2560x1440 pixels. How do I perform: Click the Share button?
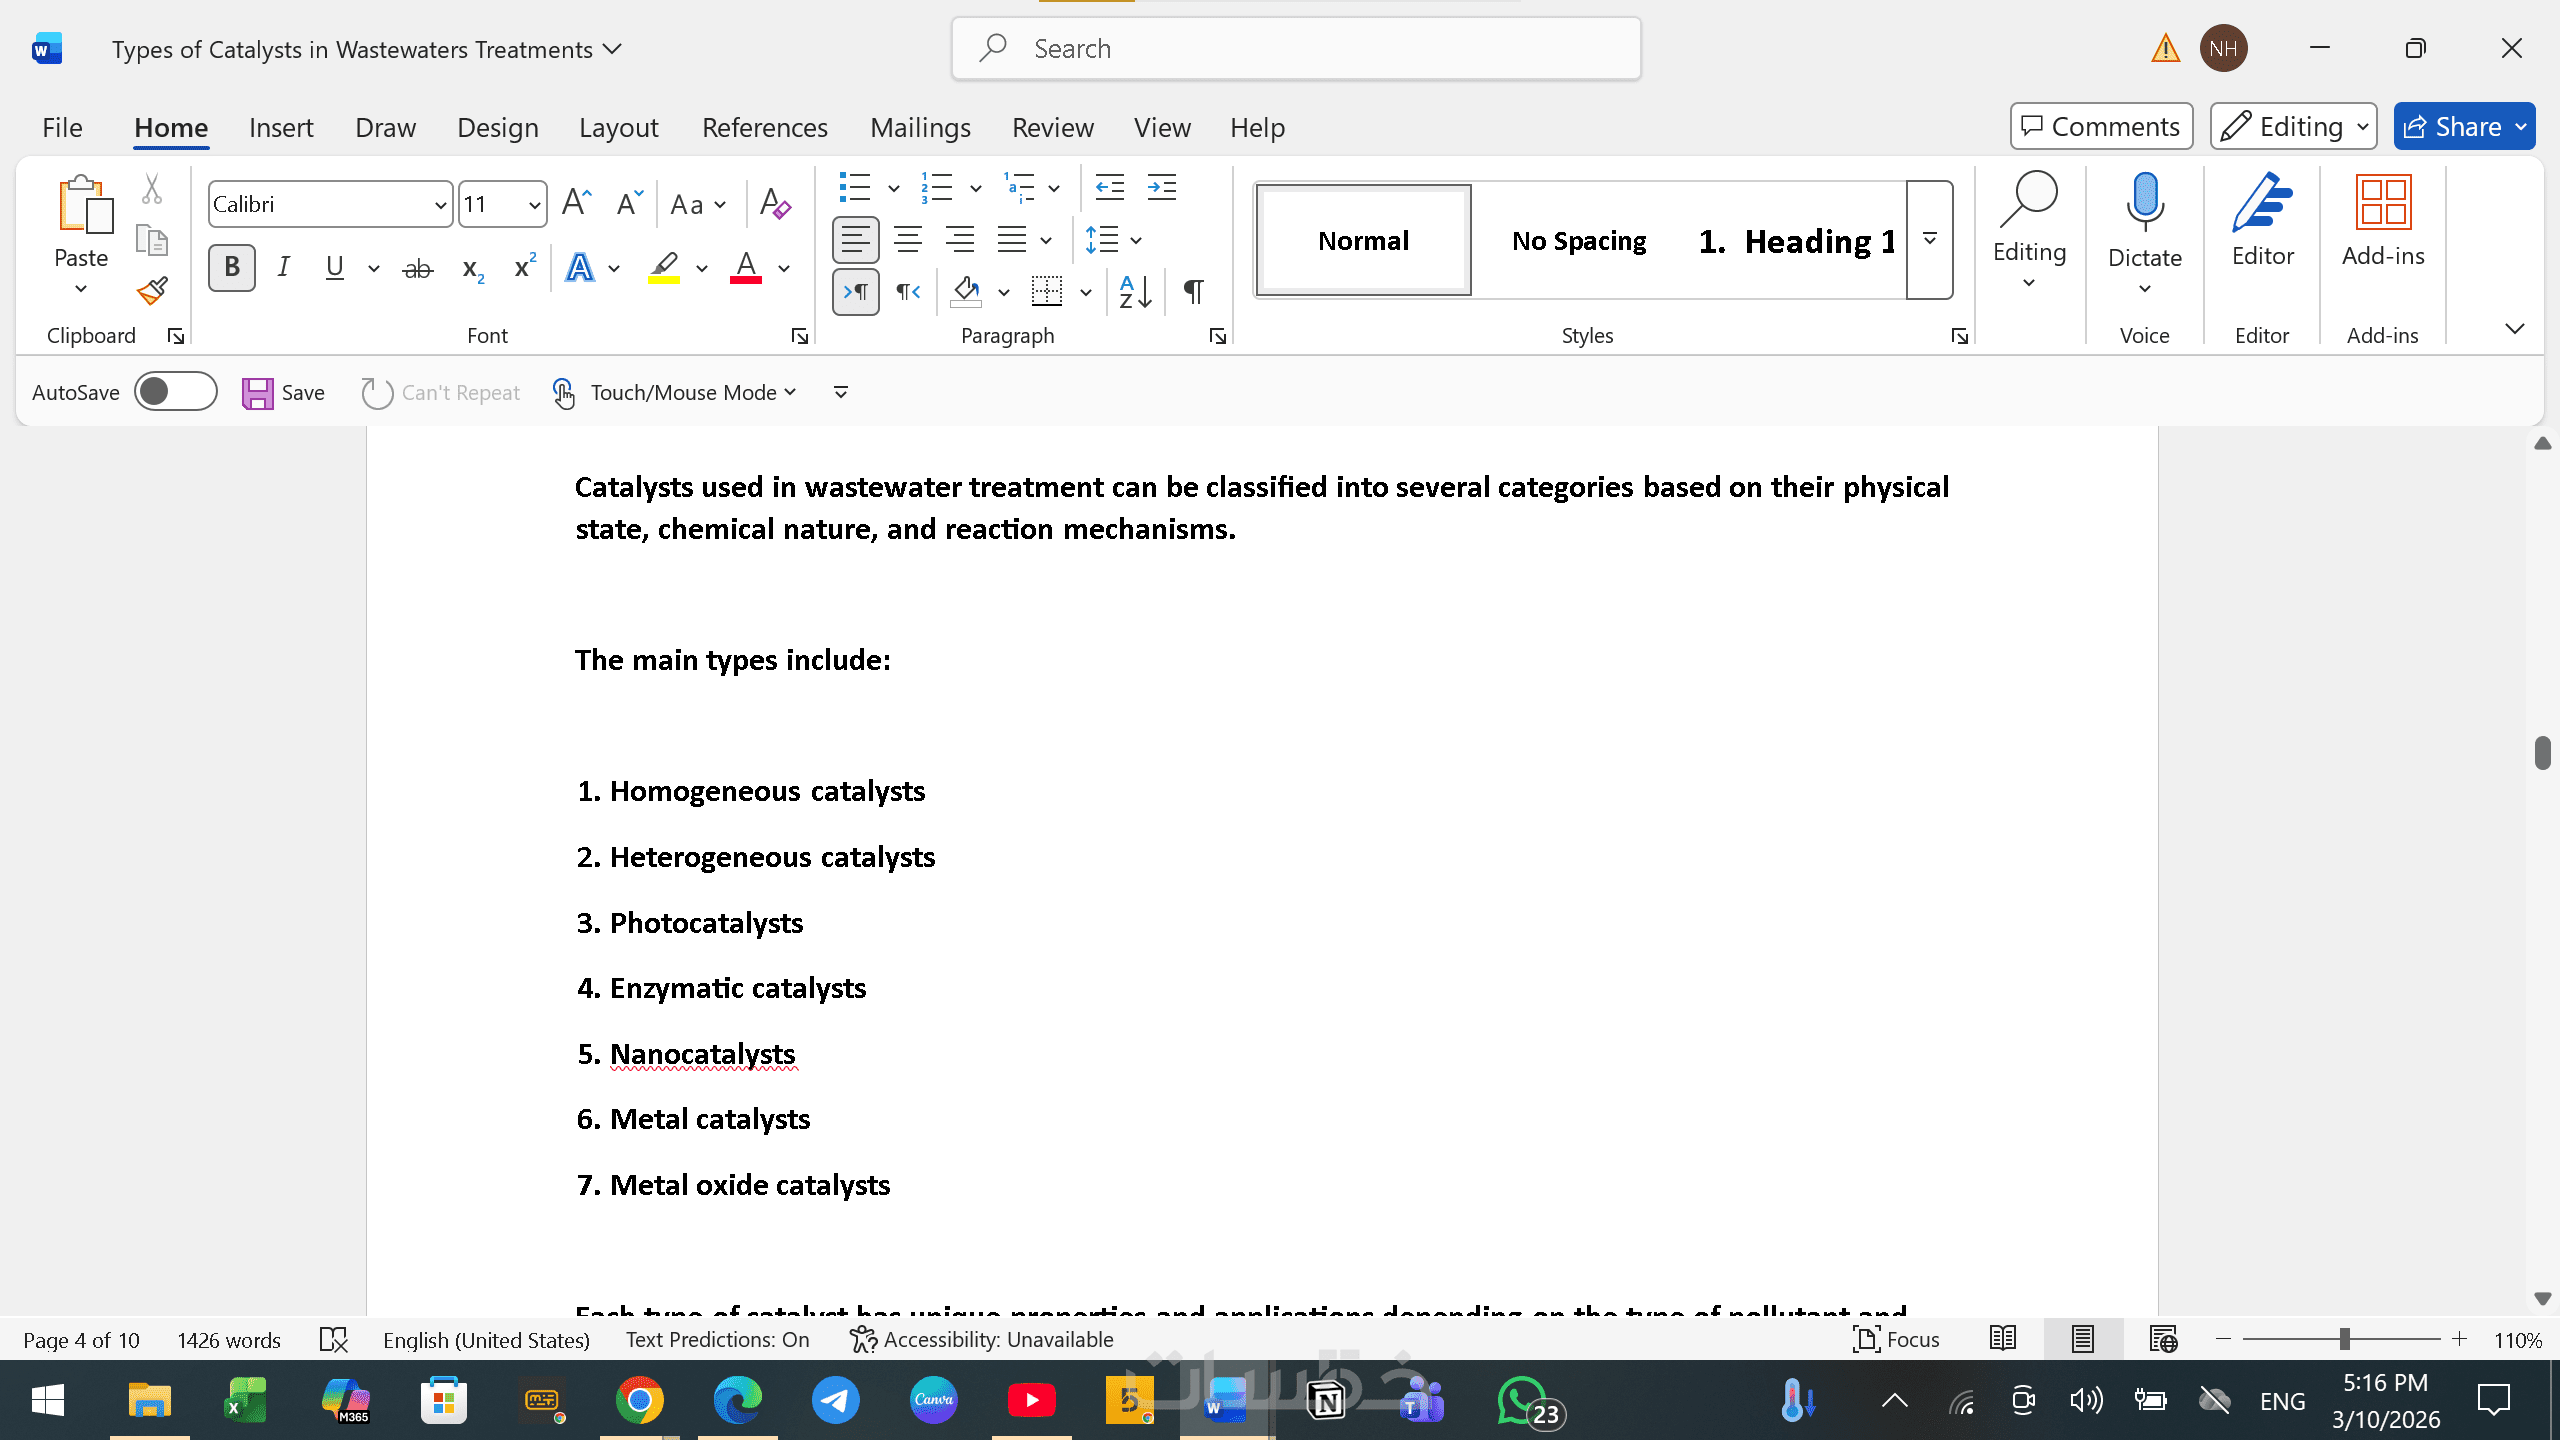[2452, 127]
